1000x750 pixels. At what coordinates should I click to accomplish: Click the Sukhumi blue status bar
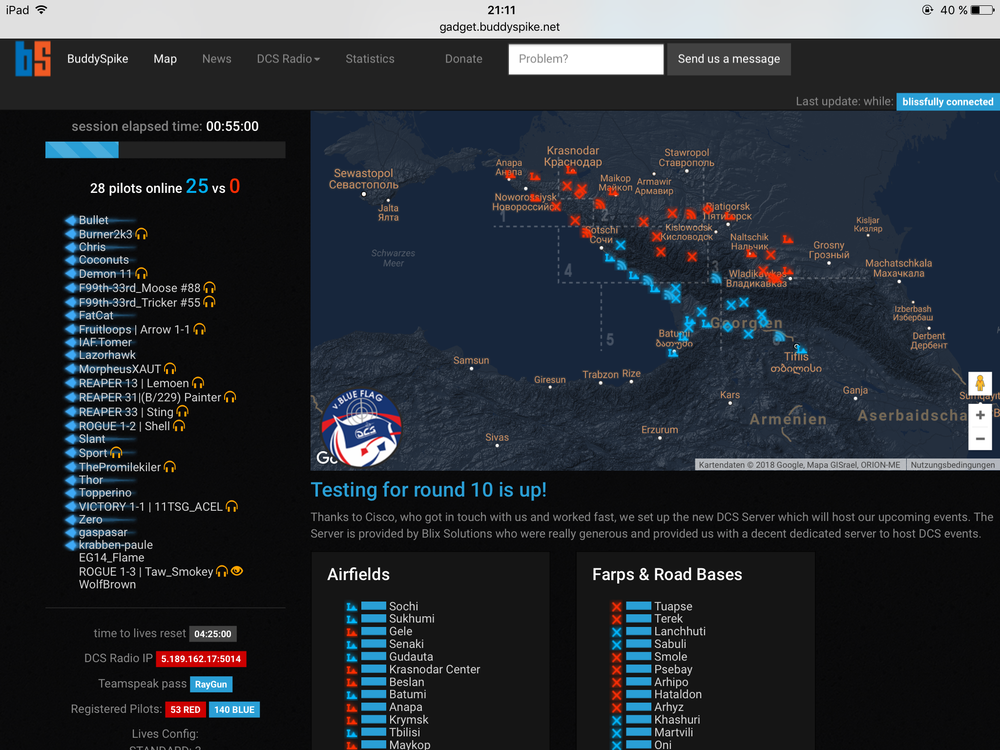tap(374, 619)
